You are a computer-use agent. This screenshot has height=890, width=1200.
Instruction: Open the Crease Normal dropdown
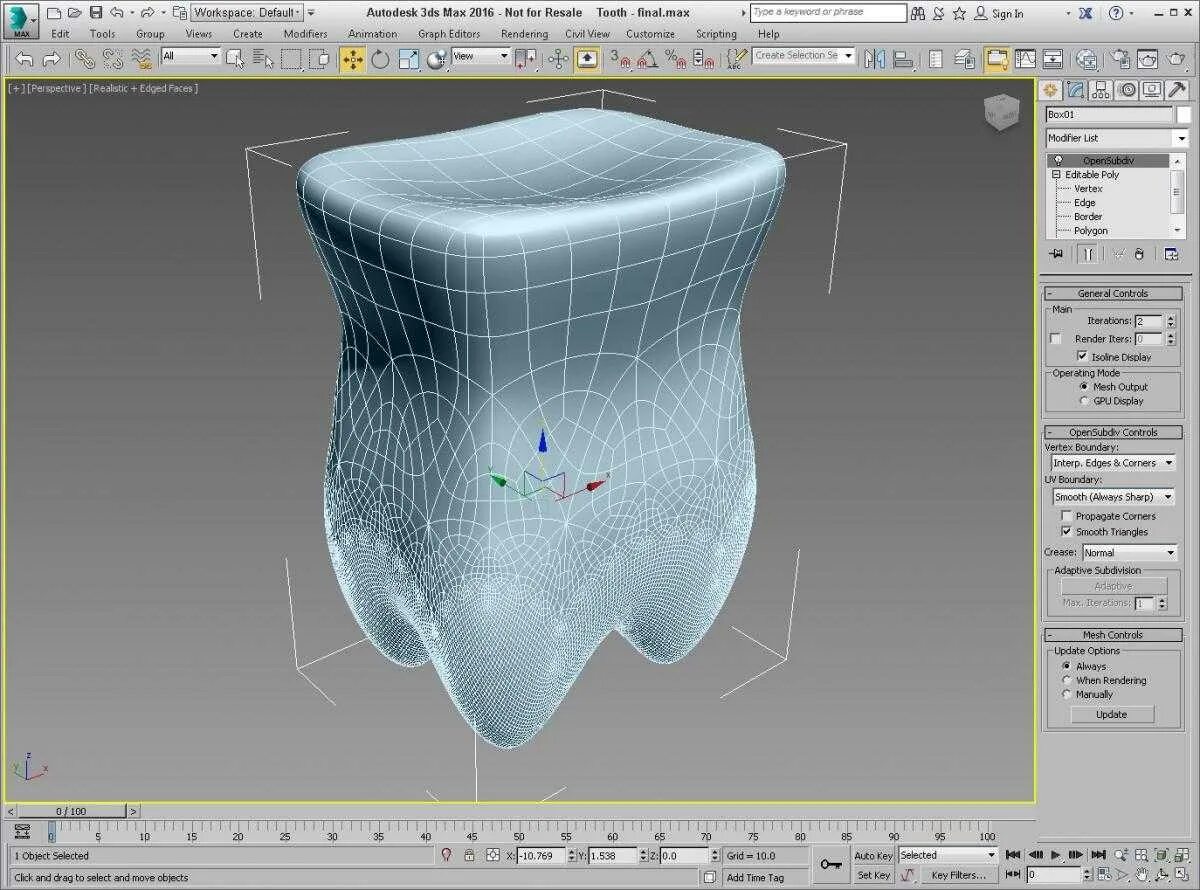pos(1129,553)
